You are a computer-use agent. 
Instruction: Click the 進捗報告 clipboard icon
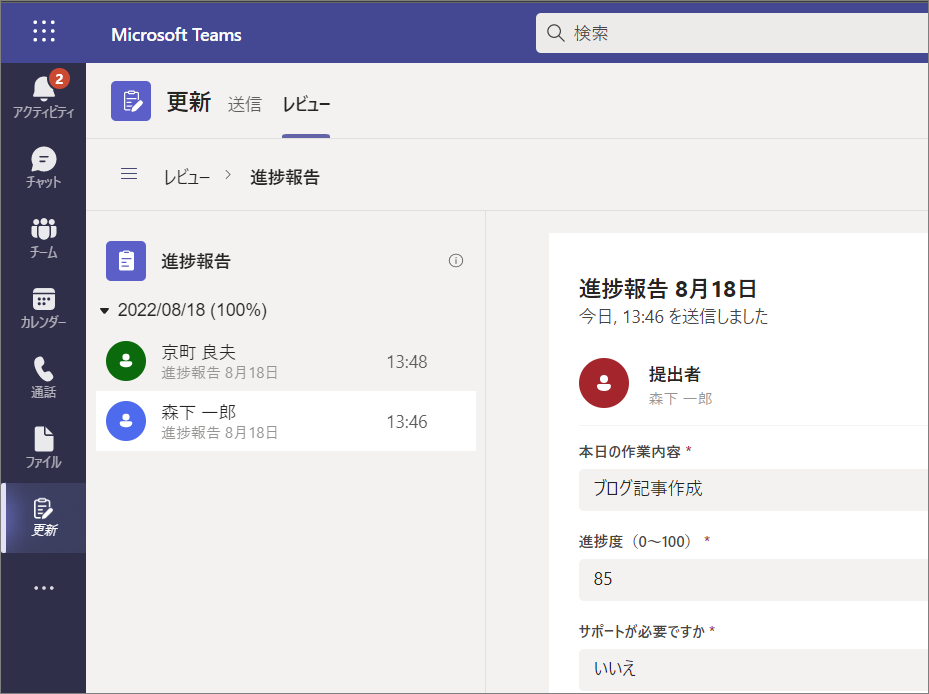pos(126,261)
